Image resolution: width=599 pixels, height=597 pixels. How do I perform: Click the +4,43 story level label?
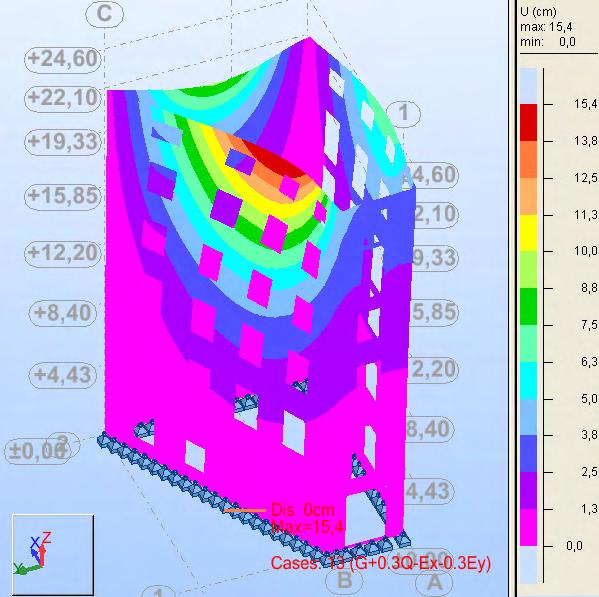(63, 375)
